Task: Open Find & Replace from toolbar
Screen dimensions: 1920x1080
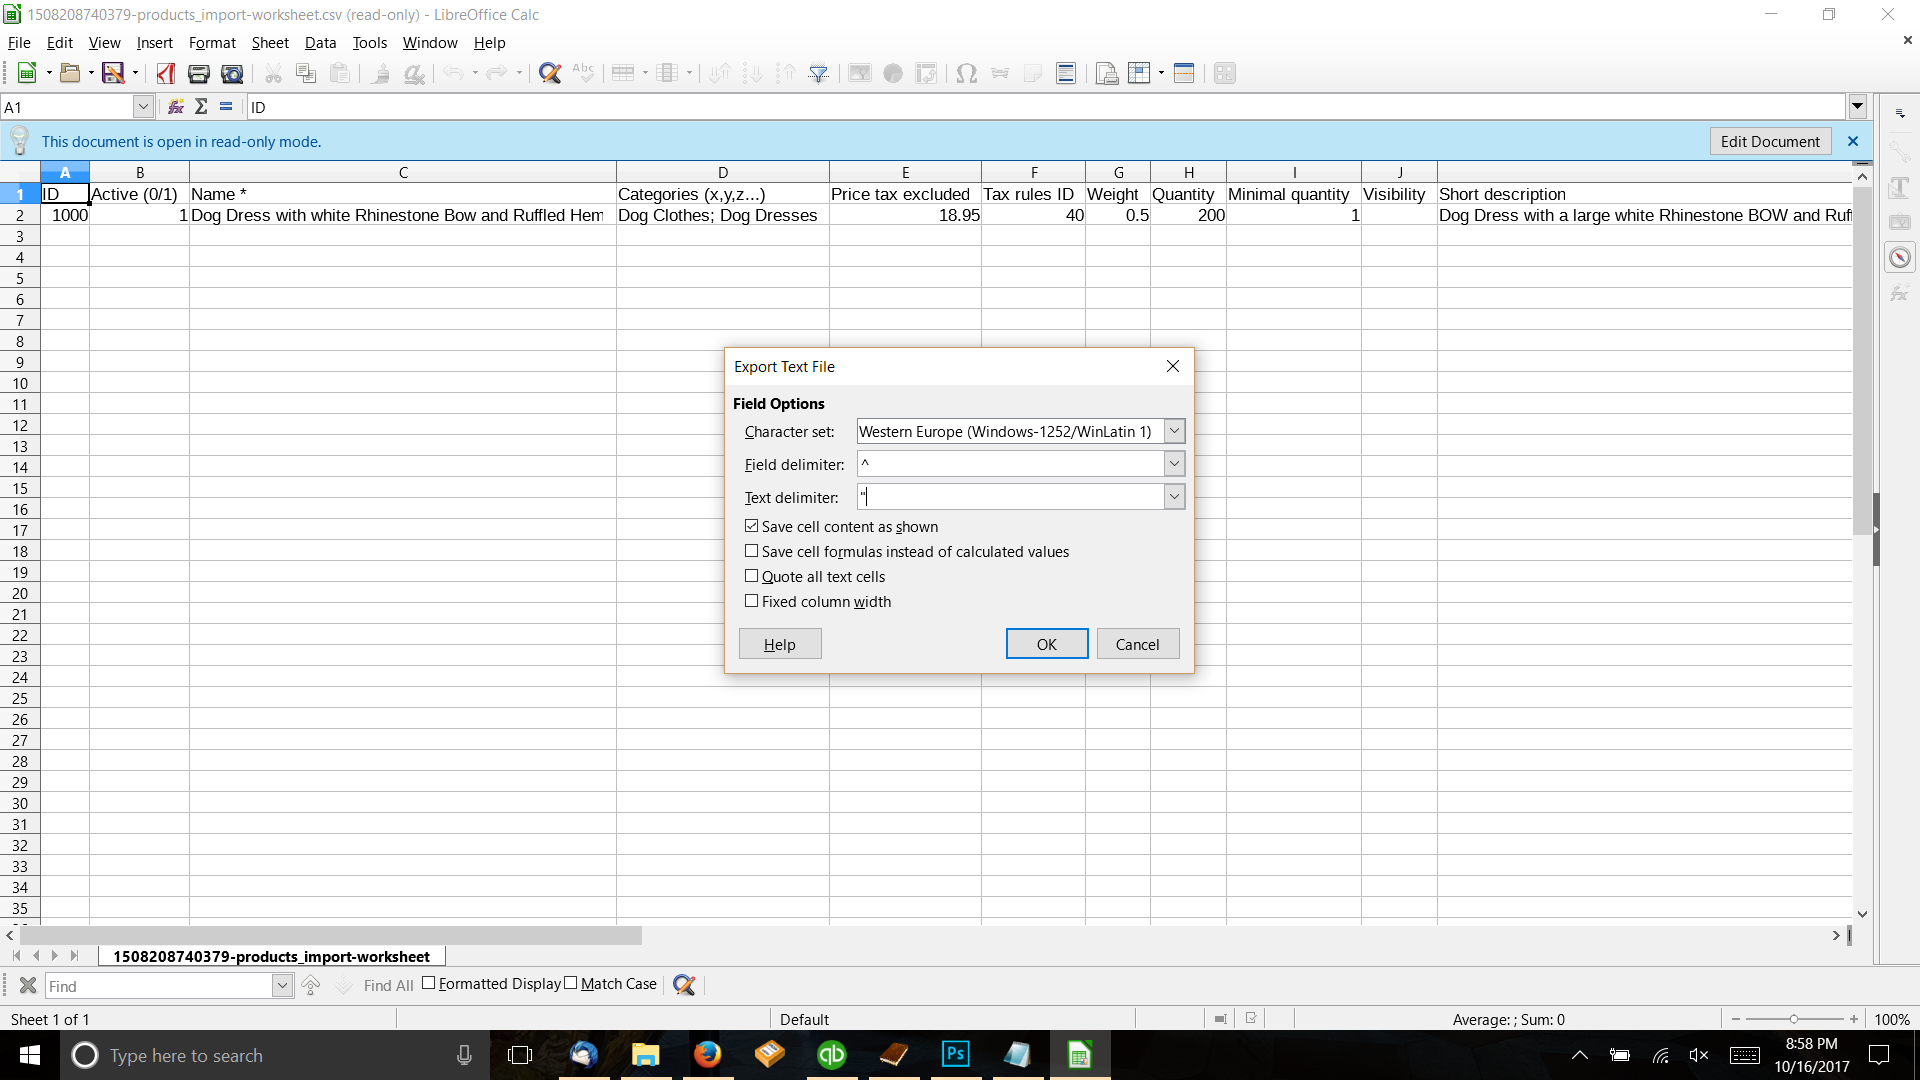Action: click(x=549, y=73)
